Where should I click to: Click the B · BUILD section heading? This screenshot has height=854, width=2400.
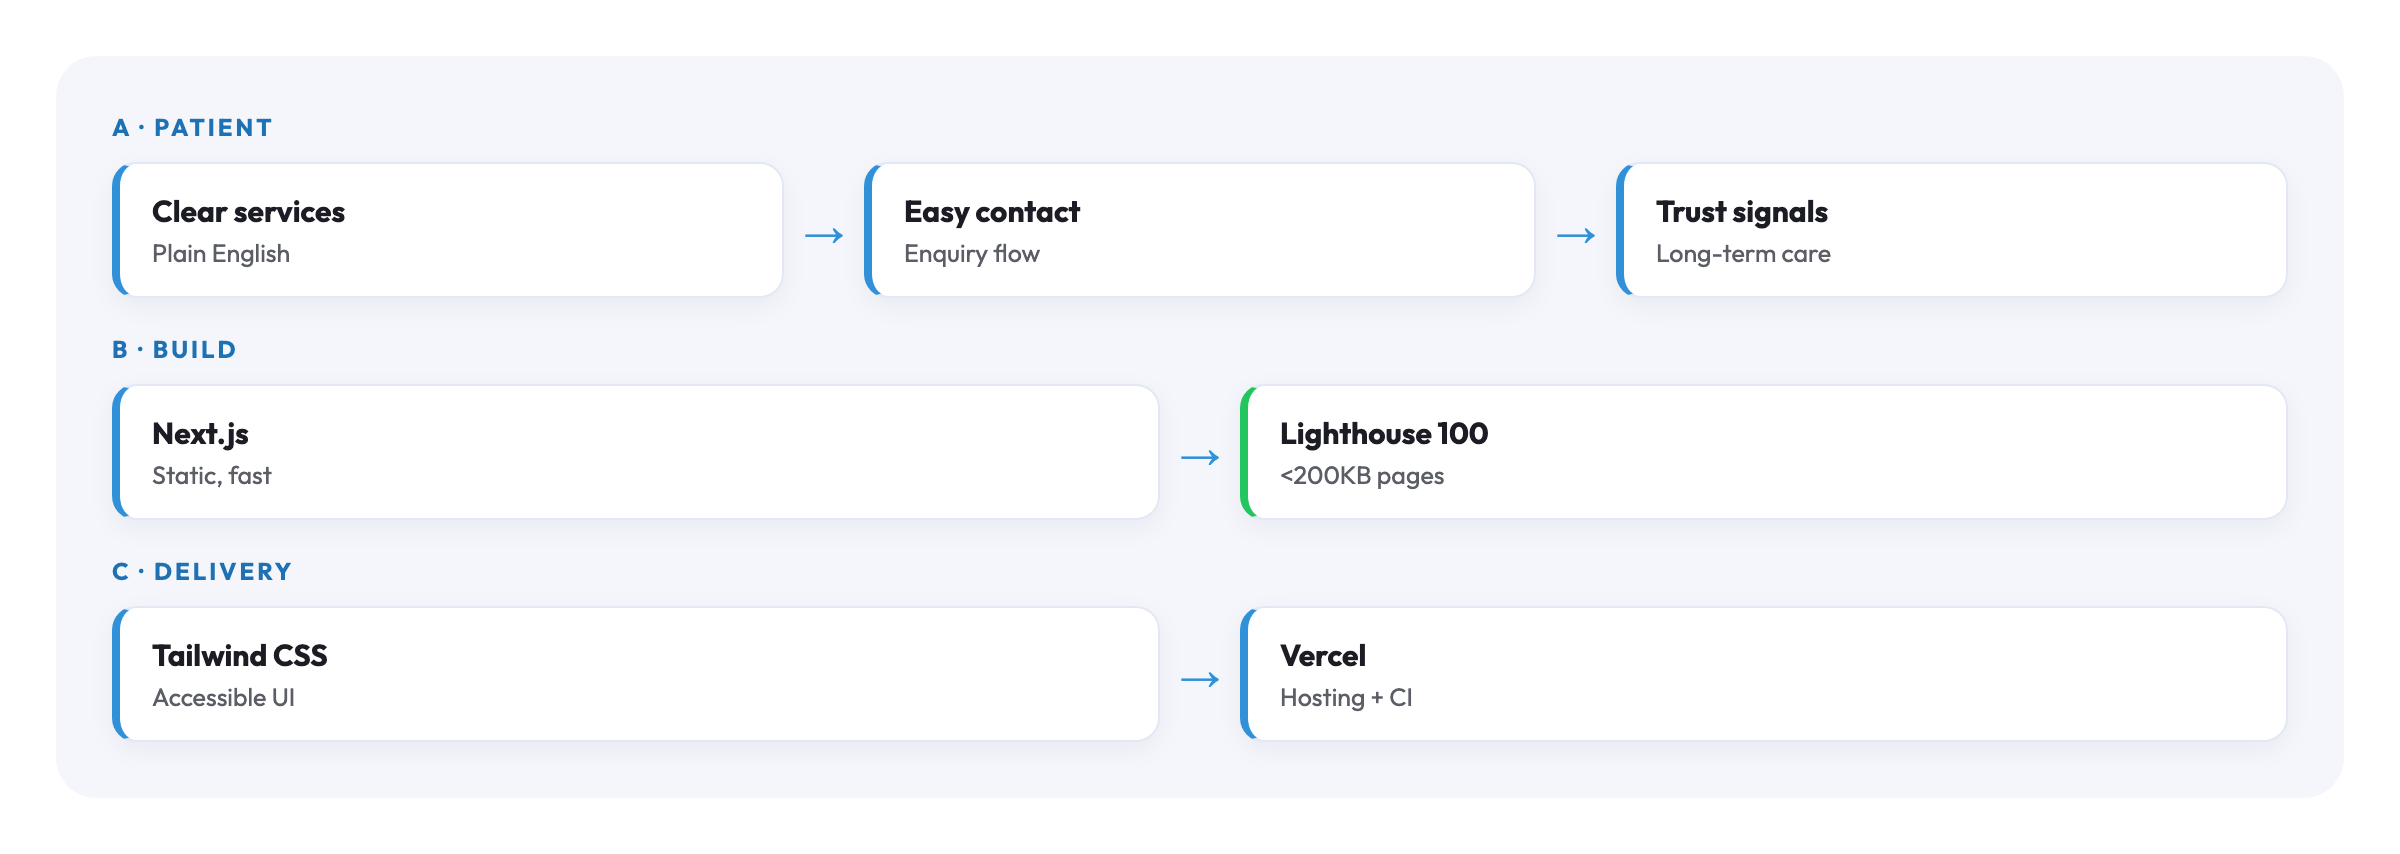point(174,350)
